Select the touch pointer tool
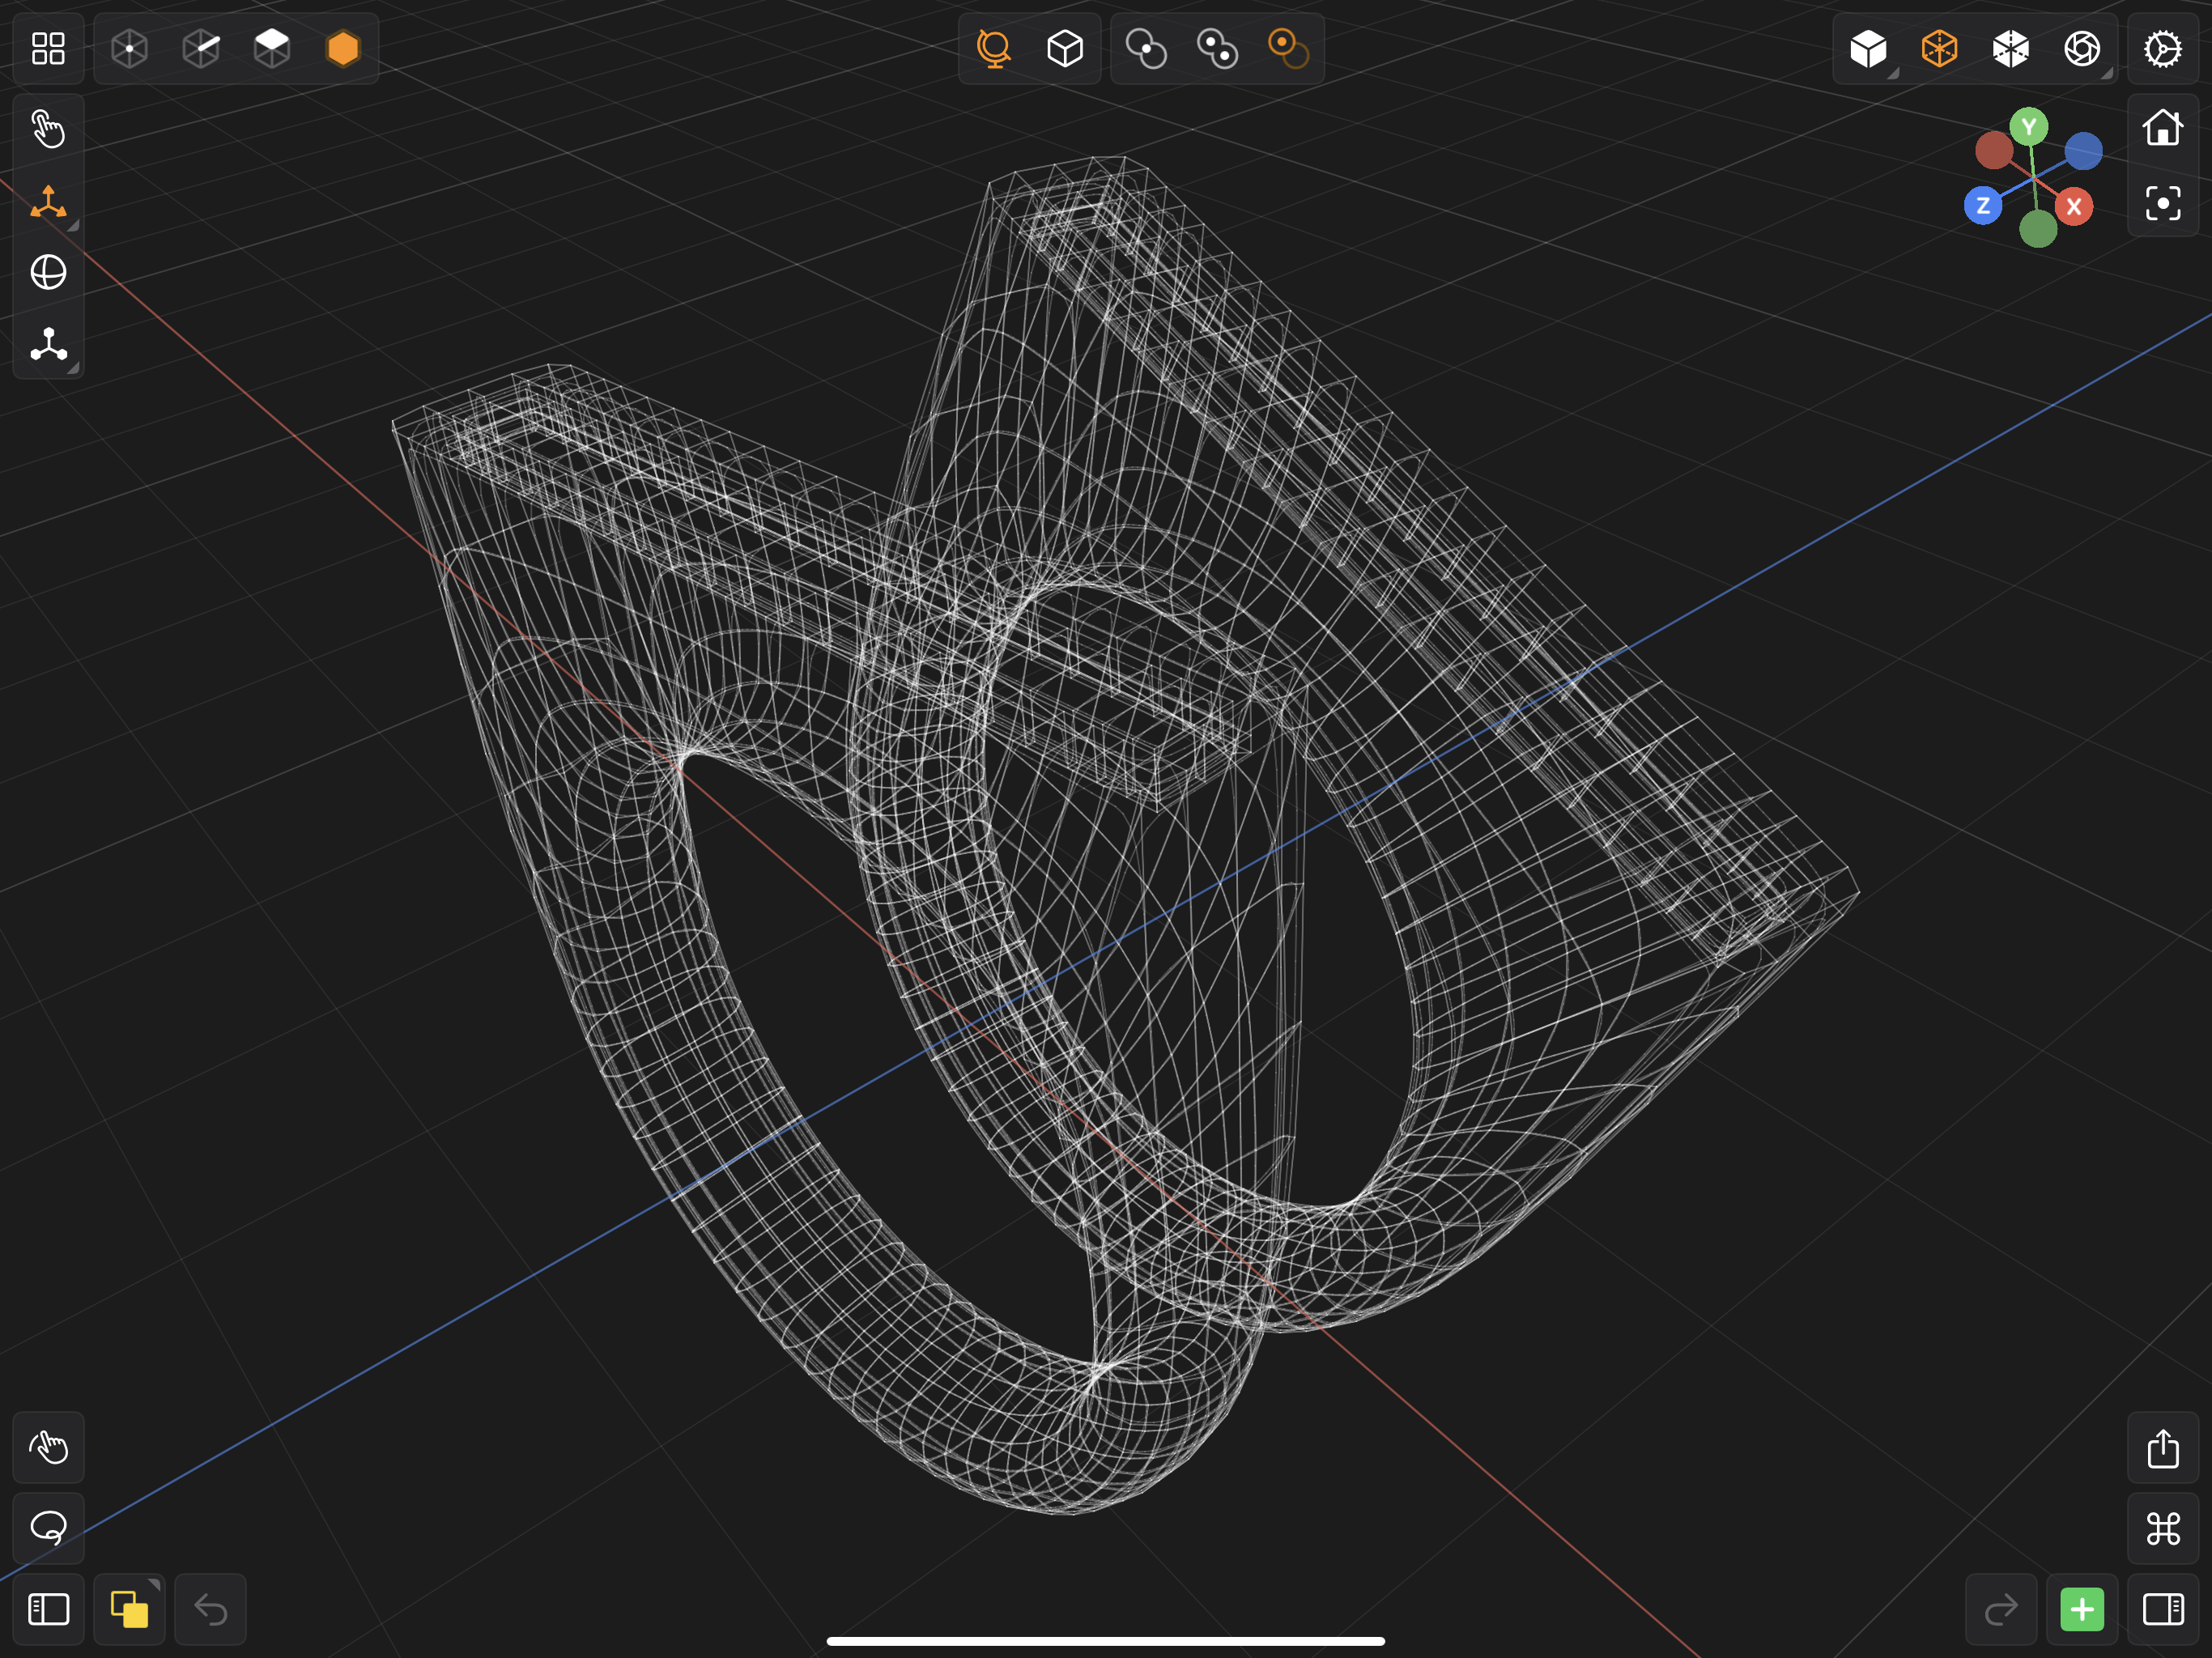The height and width of the screenshot is (1658, 2212). 48,129
